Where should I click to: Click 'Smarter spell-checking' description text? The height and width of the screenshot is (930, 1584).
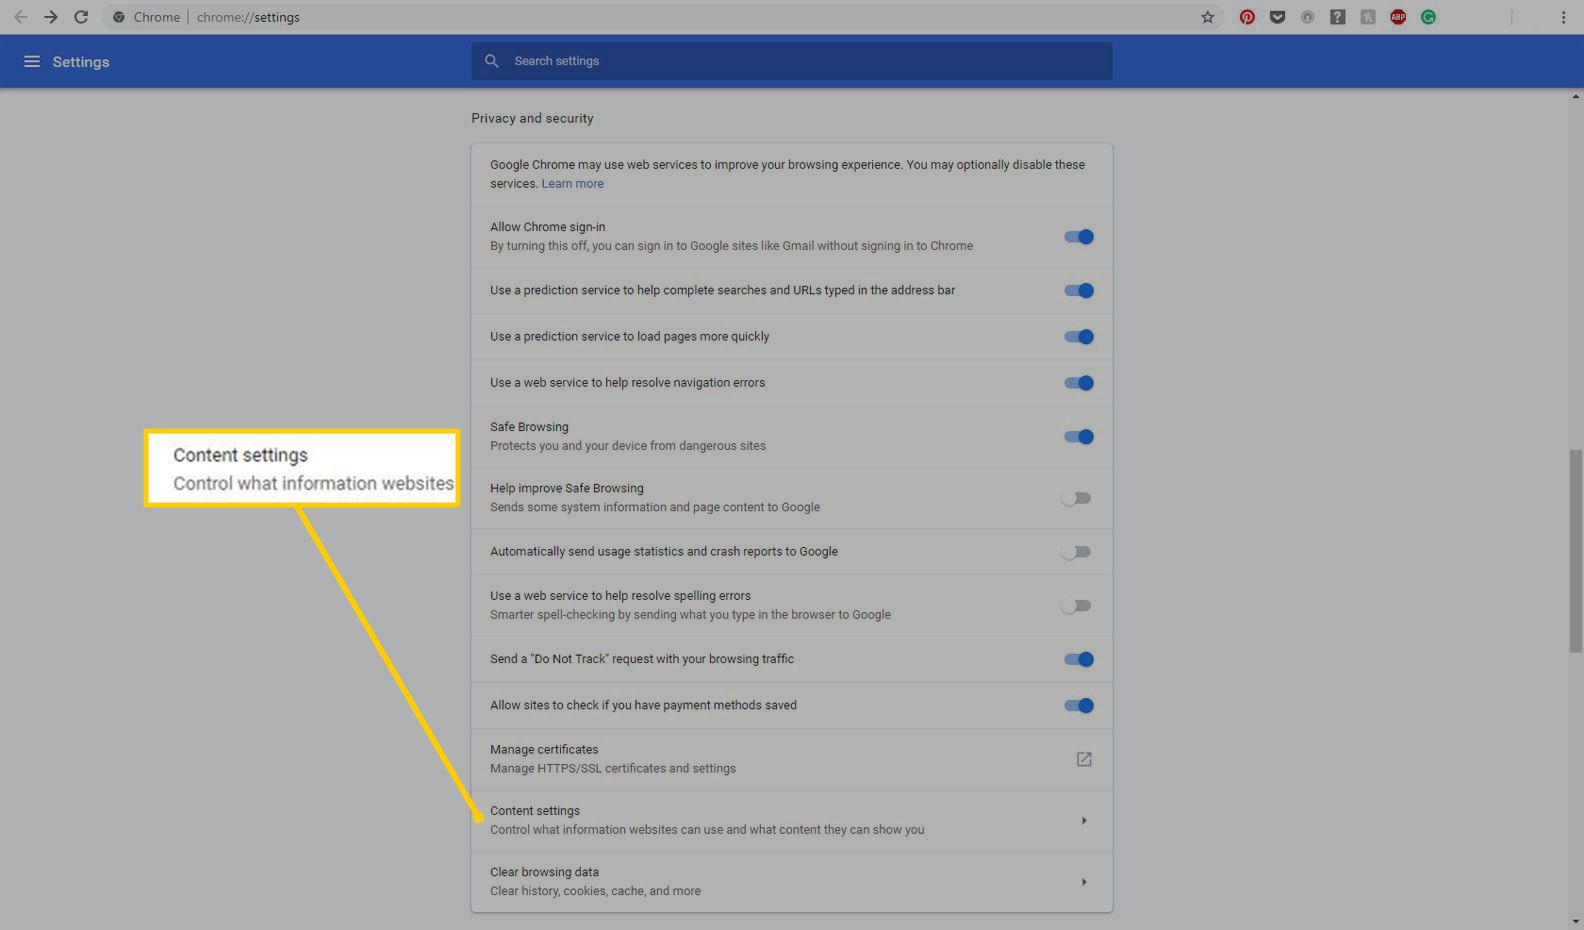pos(690,615)
